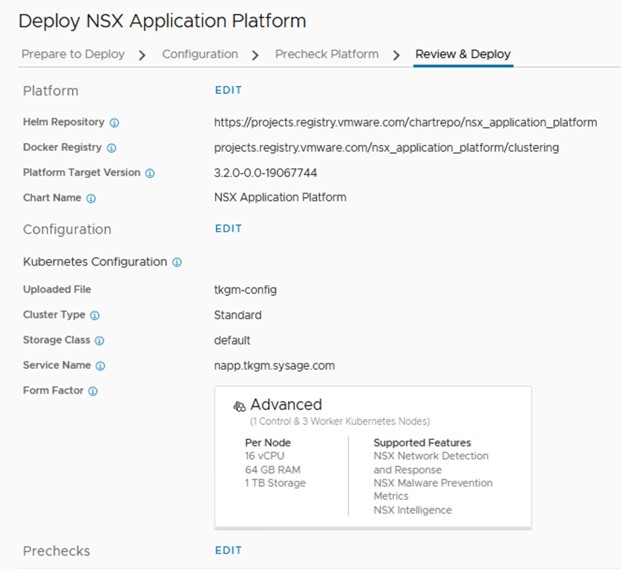Image resolution: width=621 pixels, height=569 pixels.
Task: Click info icon beside Docker Registry
Action: (x=111, y=148)
